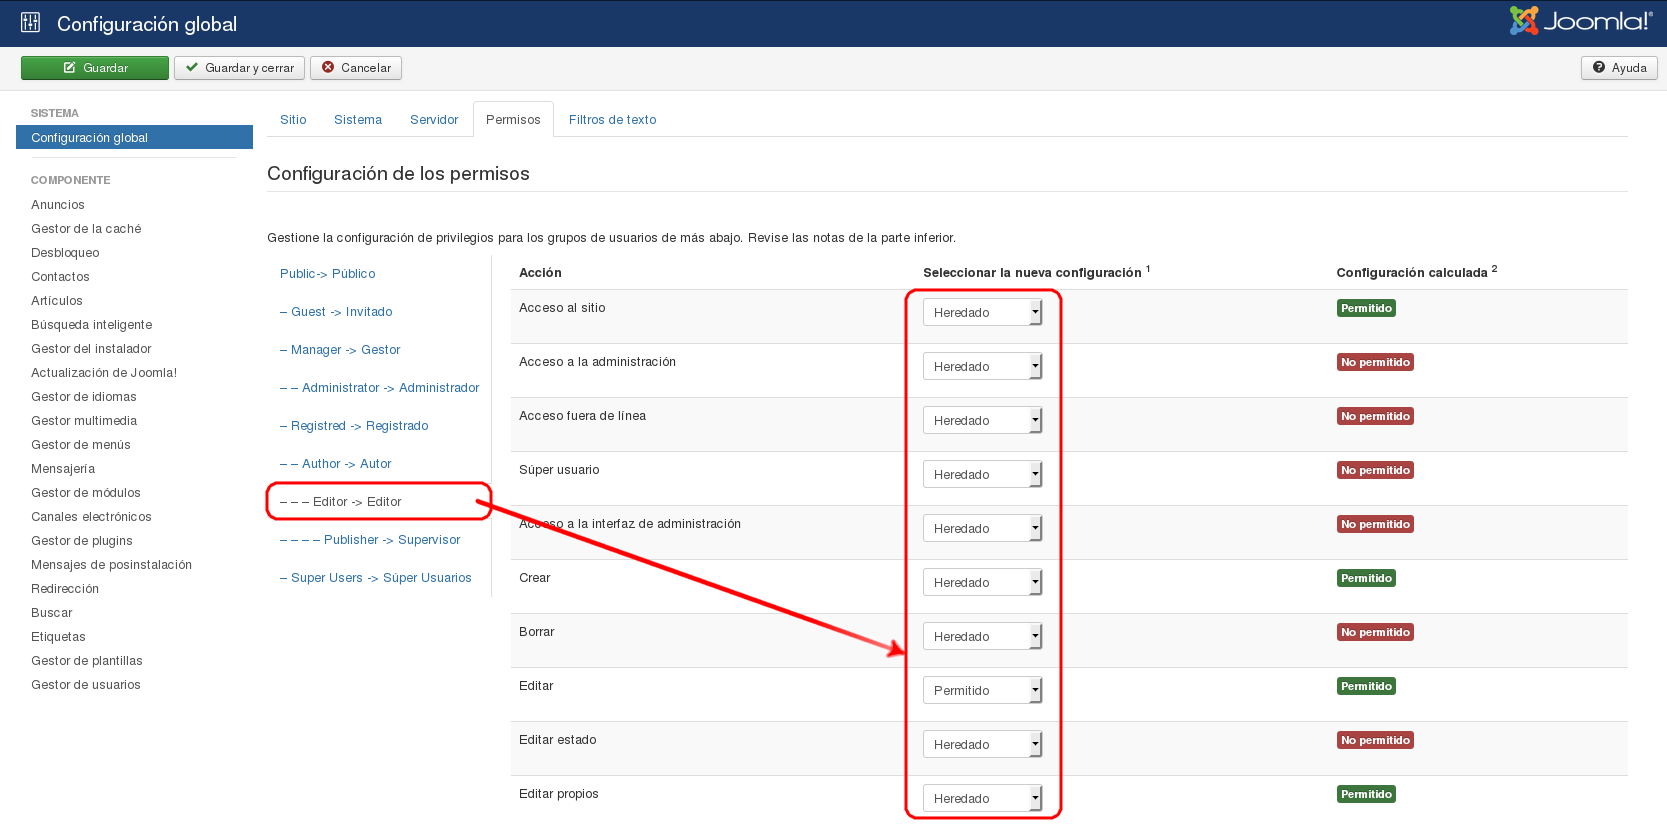Viewport: 1667px width, 825px height.
Task: Click the Permitido badge for Acceso al sitio
Action: tap(1366, 309)
